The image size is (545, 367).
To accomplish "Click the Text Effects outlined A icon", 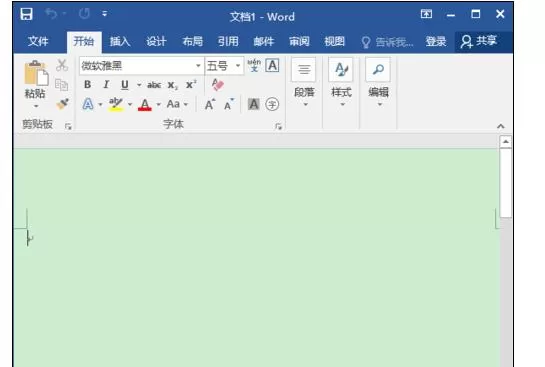I will pos(88,104).
